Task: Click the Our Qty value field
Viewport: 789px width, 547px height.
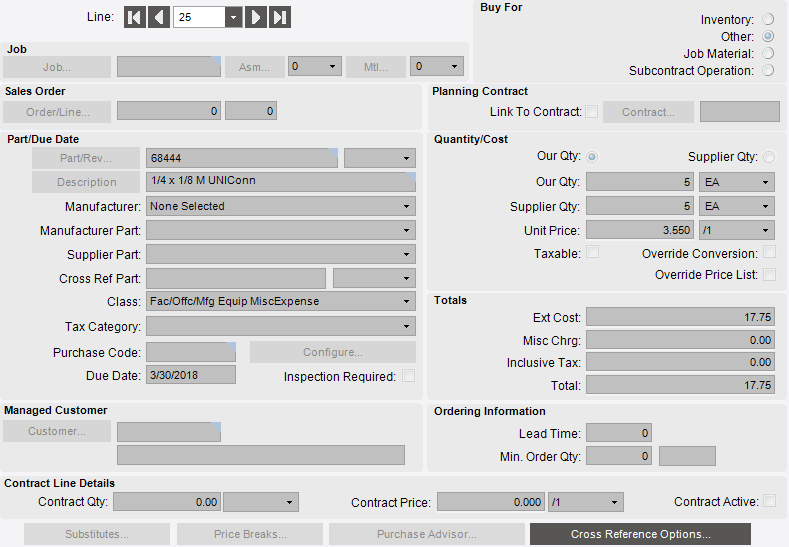Action: (640, 182)
